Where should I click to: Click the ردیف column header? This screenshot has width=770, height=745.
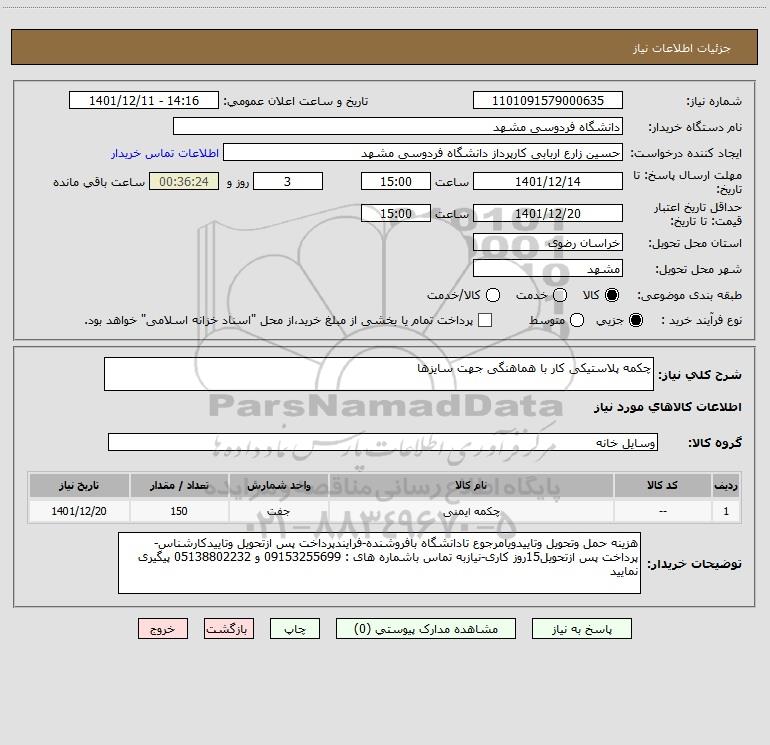pyautogui.click(x=726, y=486)
